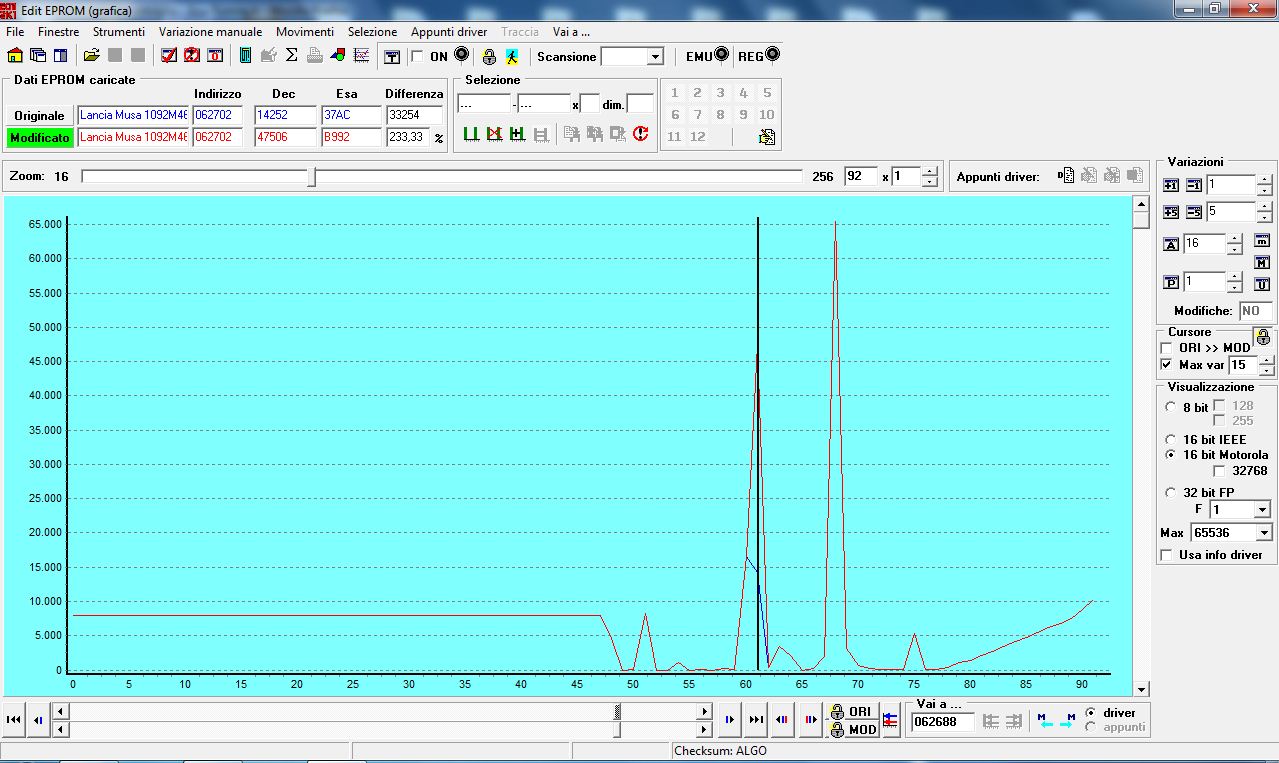The height and width of the screenshot is (763, 1279).
Task: Open the Max 65536 dropdown
Action: tap(1264, 533)
